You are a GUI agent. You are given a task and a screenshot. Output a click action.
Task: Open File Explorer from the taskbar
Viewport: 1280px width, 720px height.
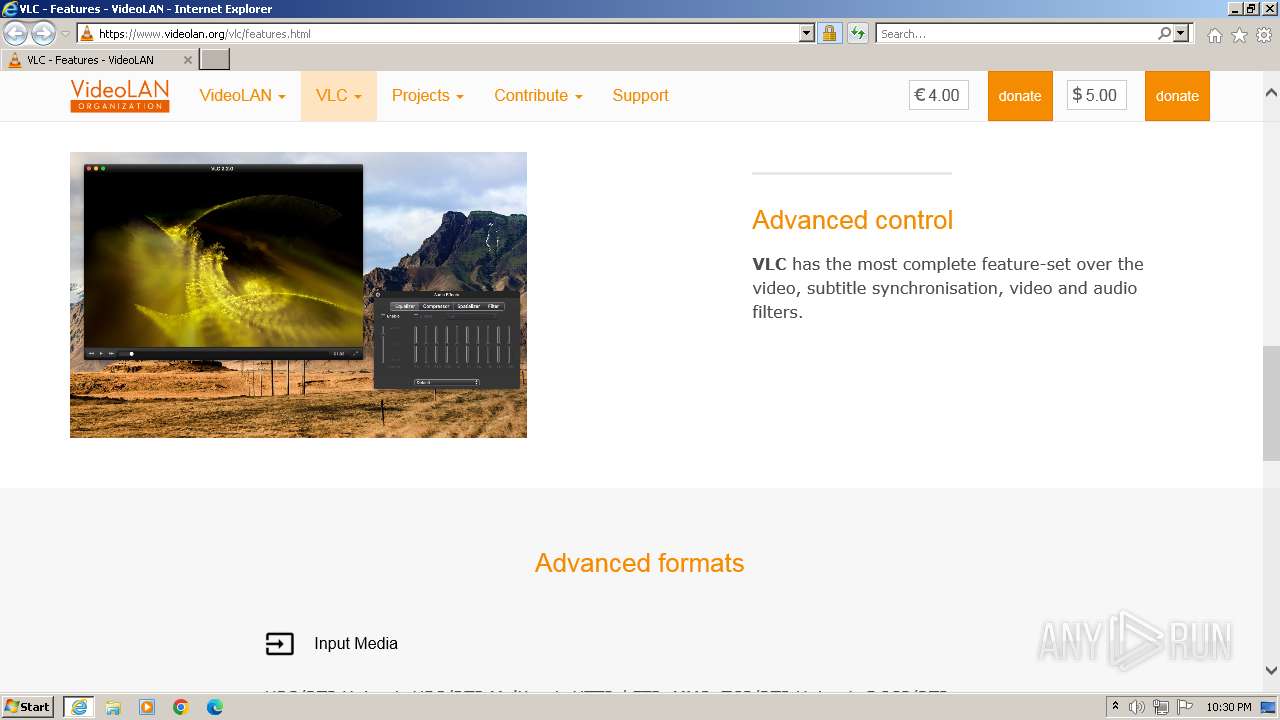[x=113, y=707]
